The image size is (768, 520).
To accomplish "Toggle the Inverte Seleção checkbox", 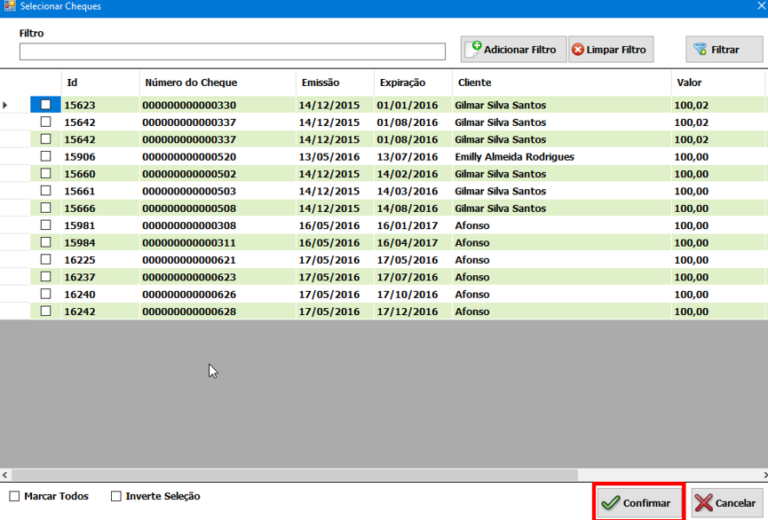I will click(116, 496).
